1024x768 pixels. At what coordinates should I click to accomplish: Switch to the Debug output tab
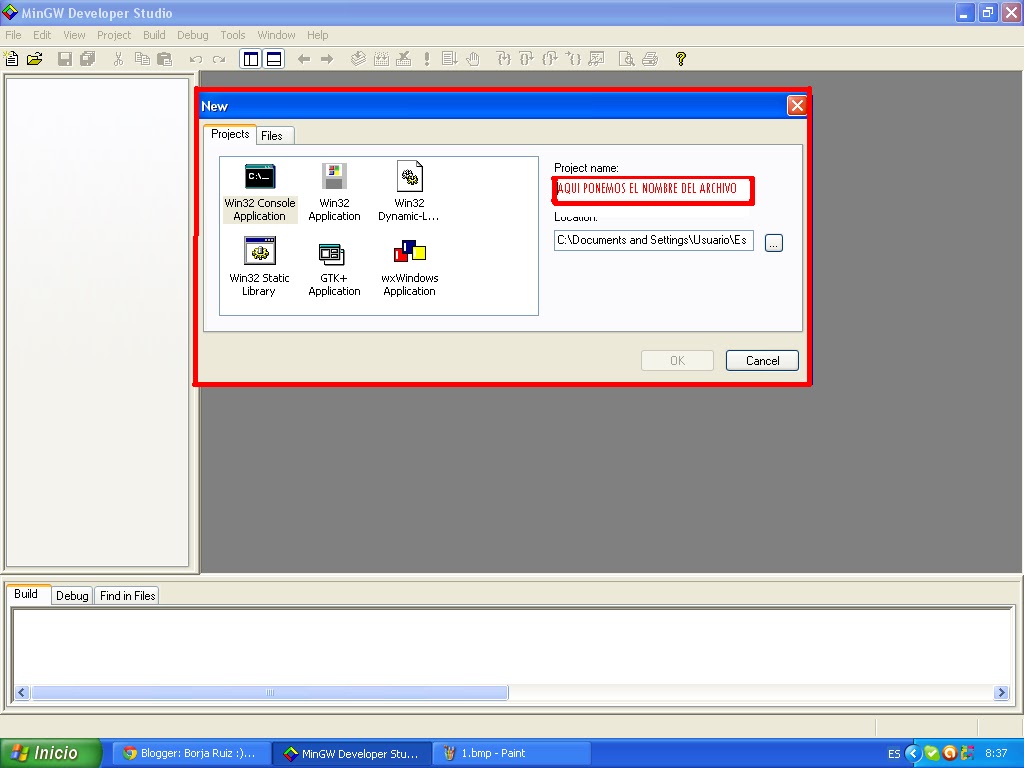72,596
